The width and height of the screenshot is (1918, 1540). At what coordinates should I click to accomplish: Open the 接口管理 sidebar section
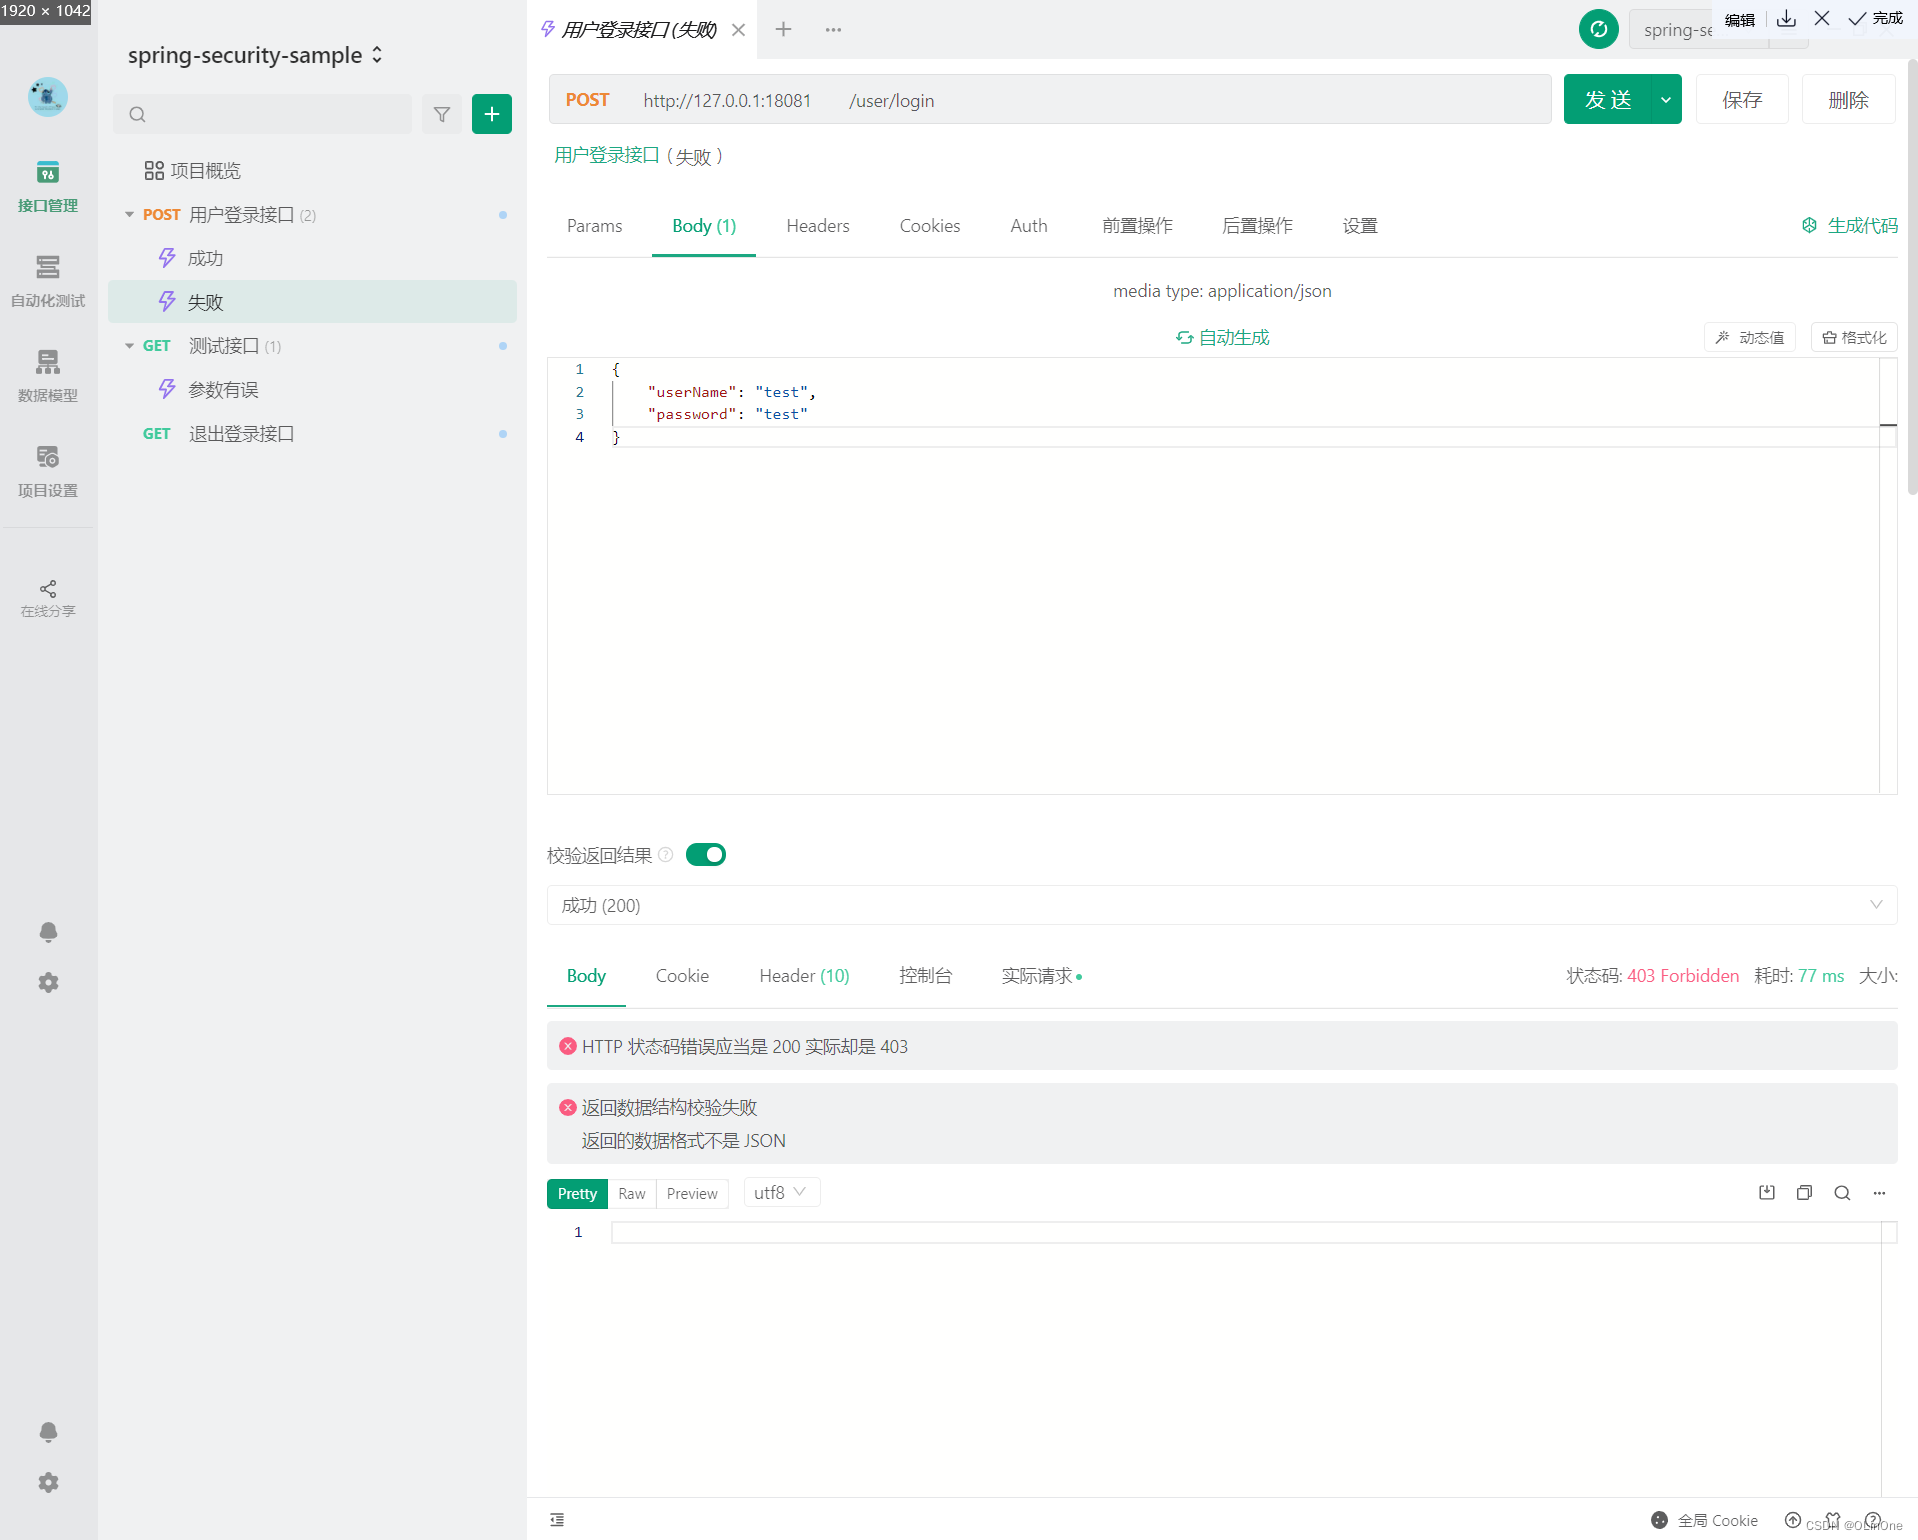tap(48, 187)
